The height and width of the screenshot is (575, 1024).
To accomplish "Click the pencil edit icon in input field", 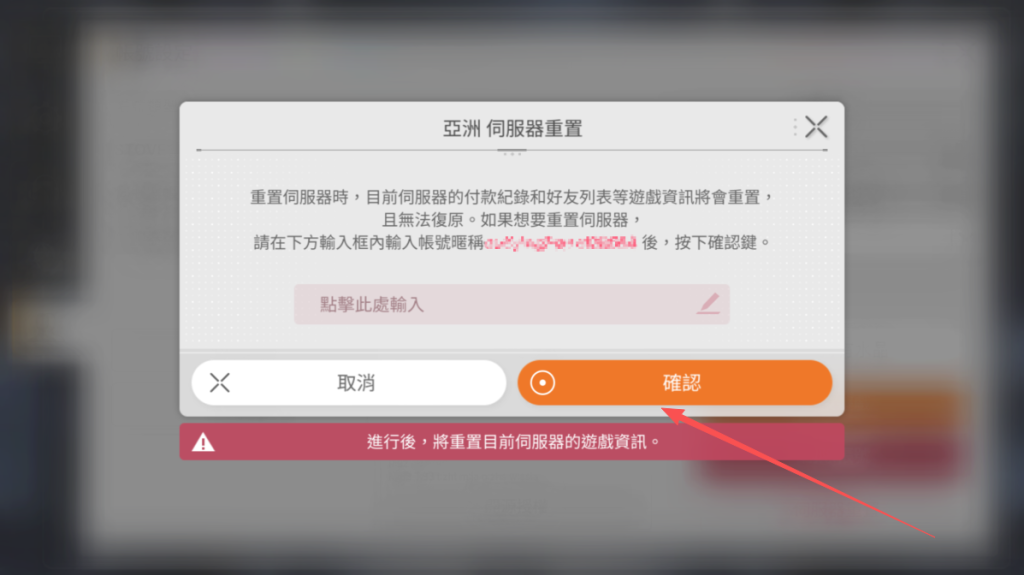I will [708, 304].
